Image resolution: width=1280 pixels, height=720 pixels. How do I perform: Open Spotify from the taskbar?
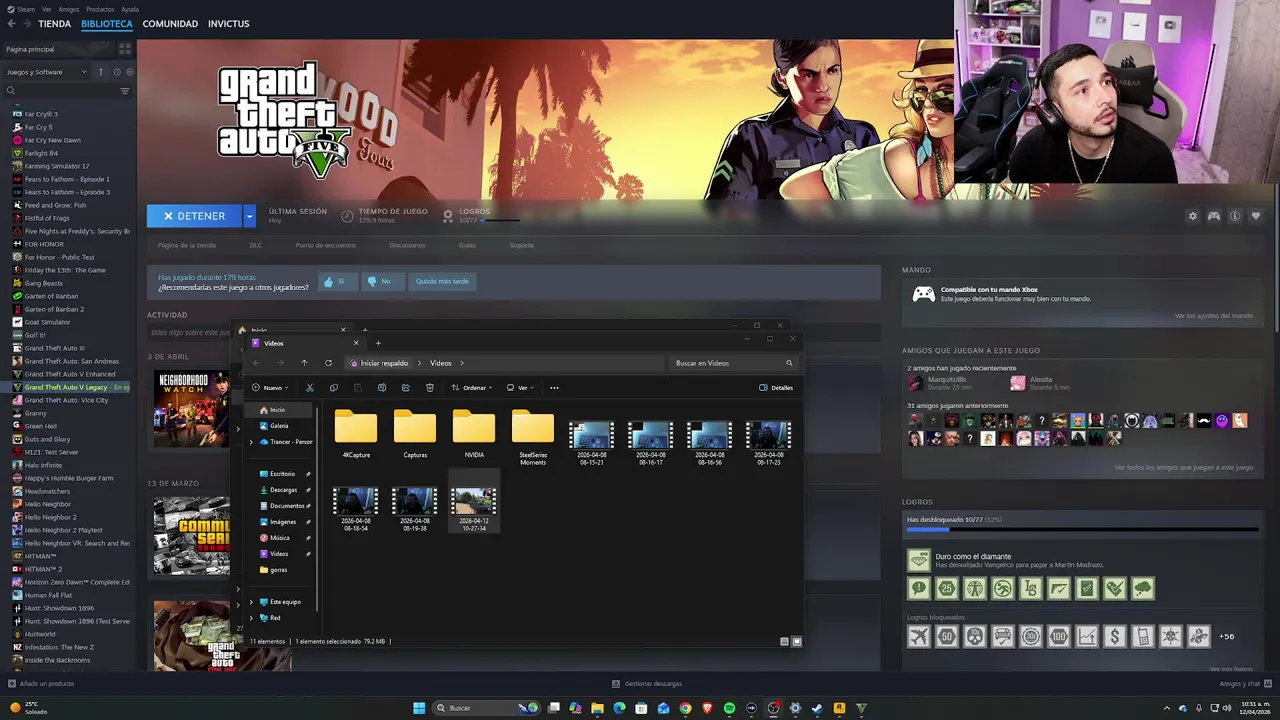pyautogui.click(x=729, y=708)
